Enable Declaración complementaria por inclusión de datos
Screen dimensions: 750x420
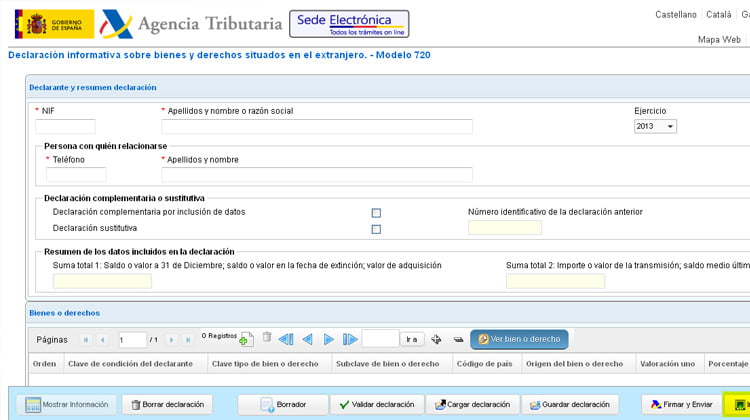click(376, 213)
